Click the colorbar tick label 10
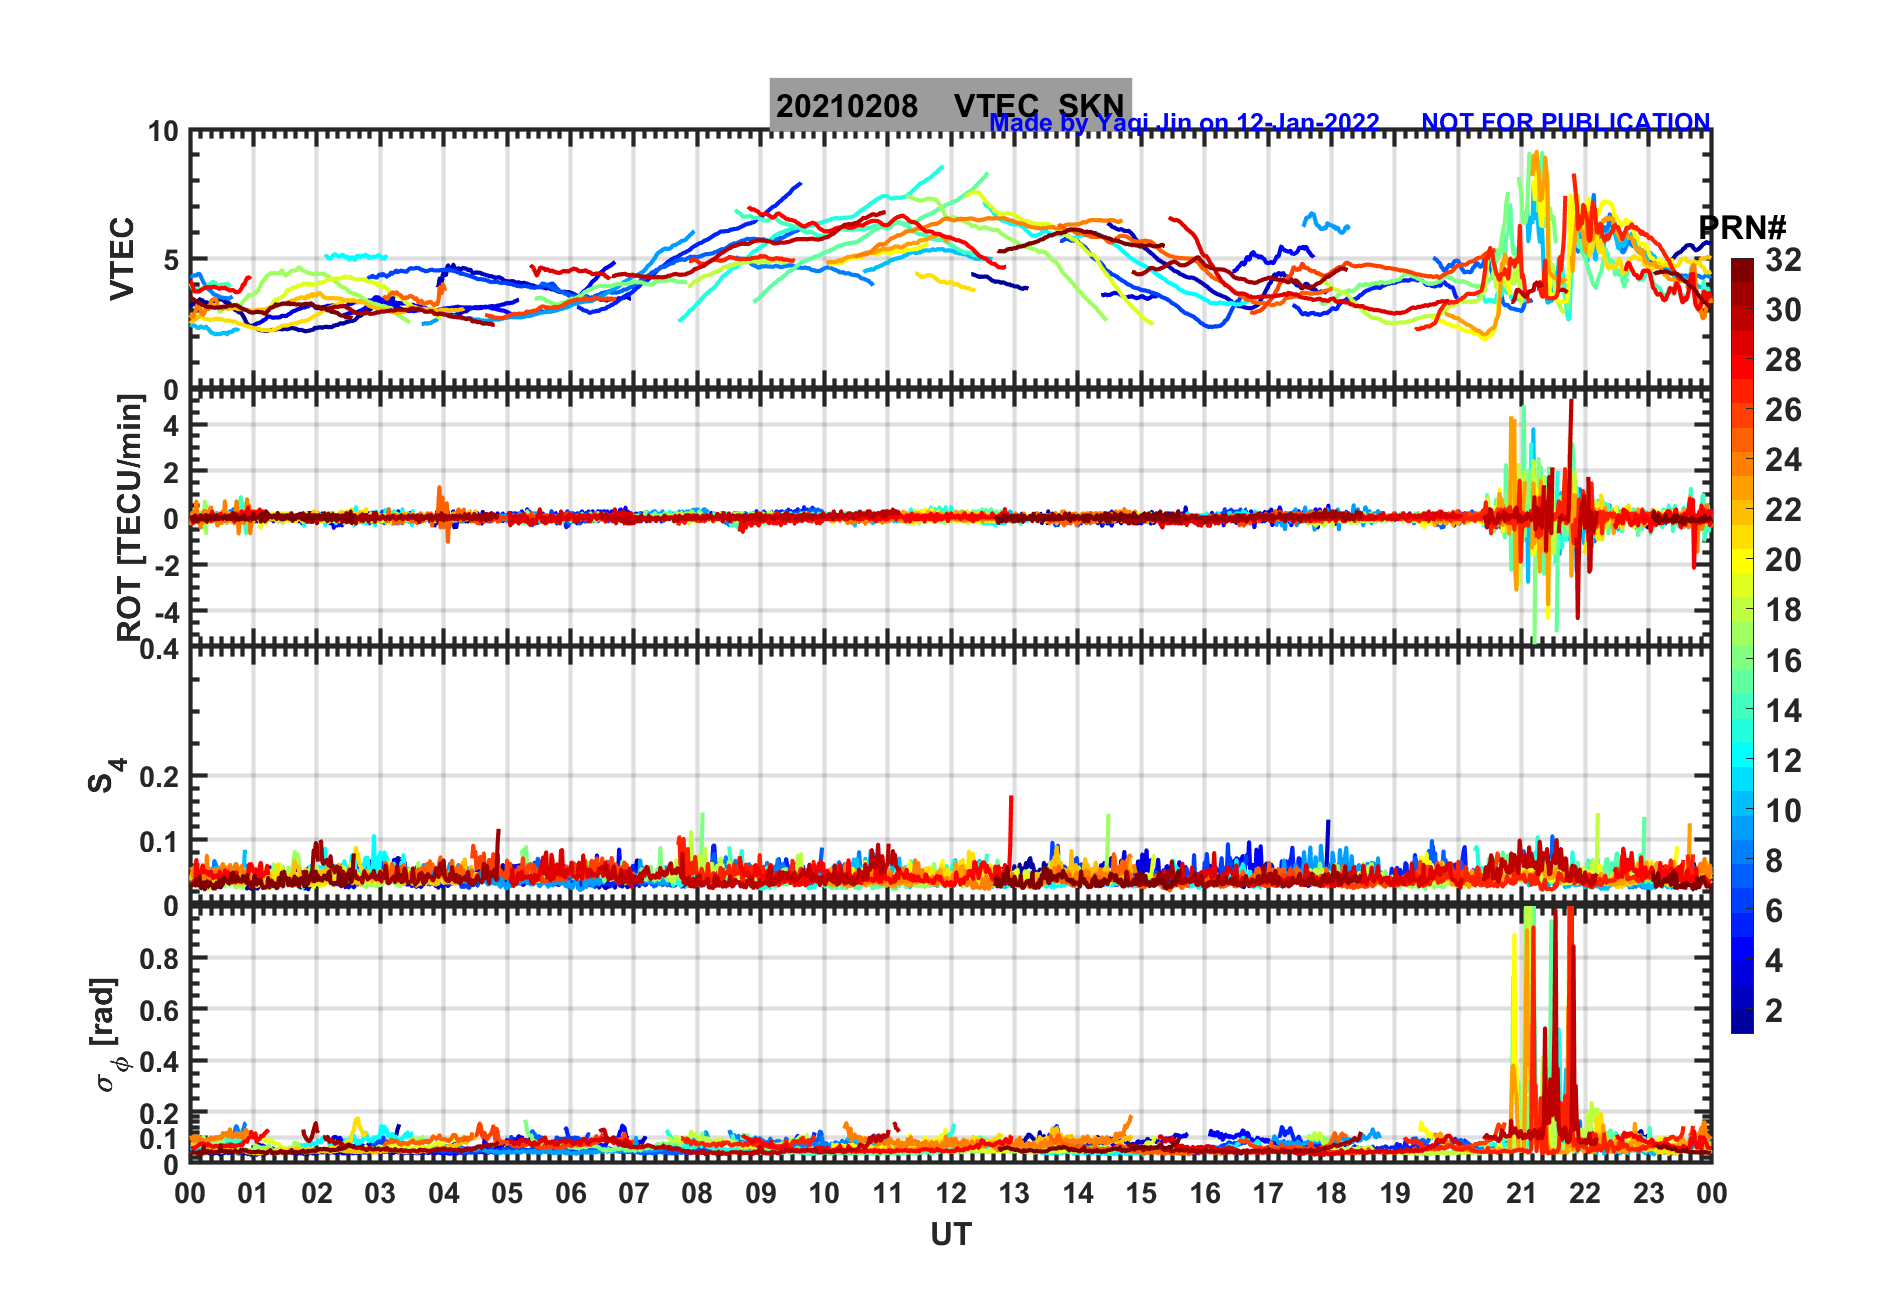Image resolution: width=1902 pixels, height=1292 pixels. 1783,810
